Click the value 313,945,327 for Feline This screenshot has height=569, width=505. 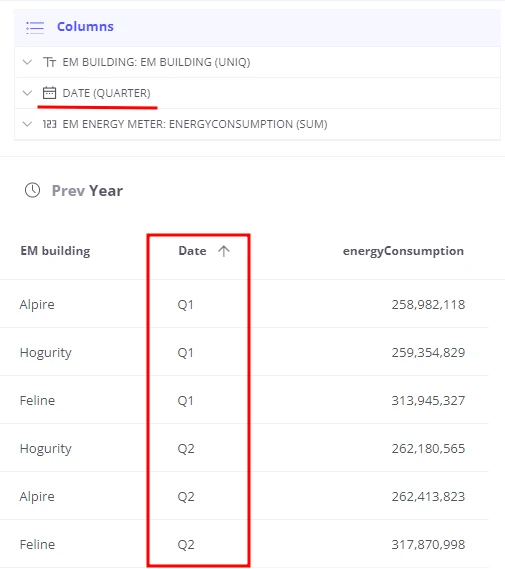[428, 401]
